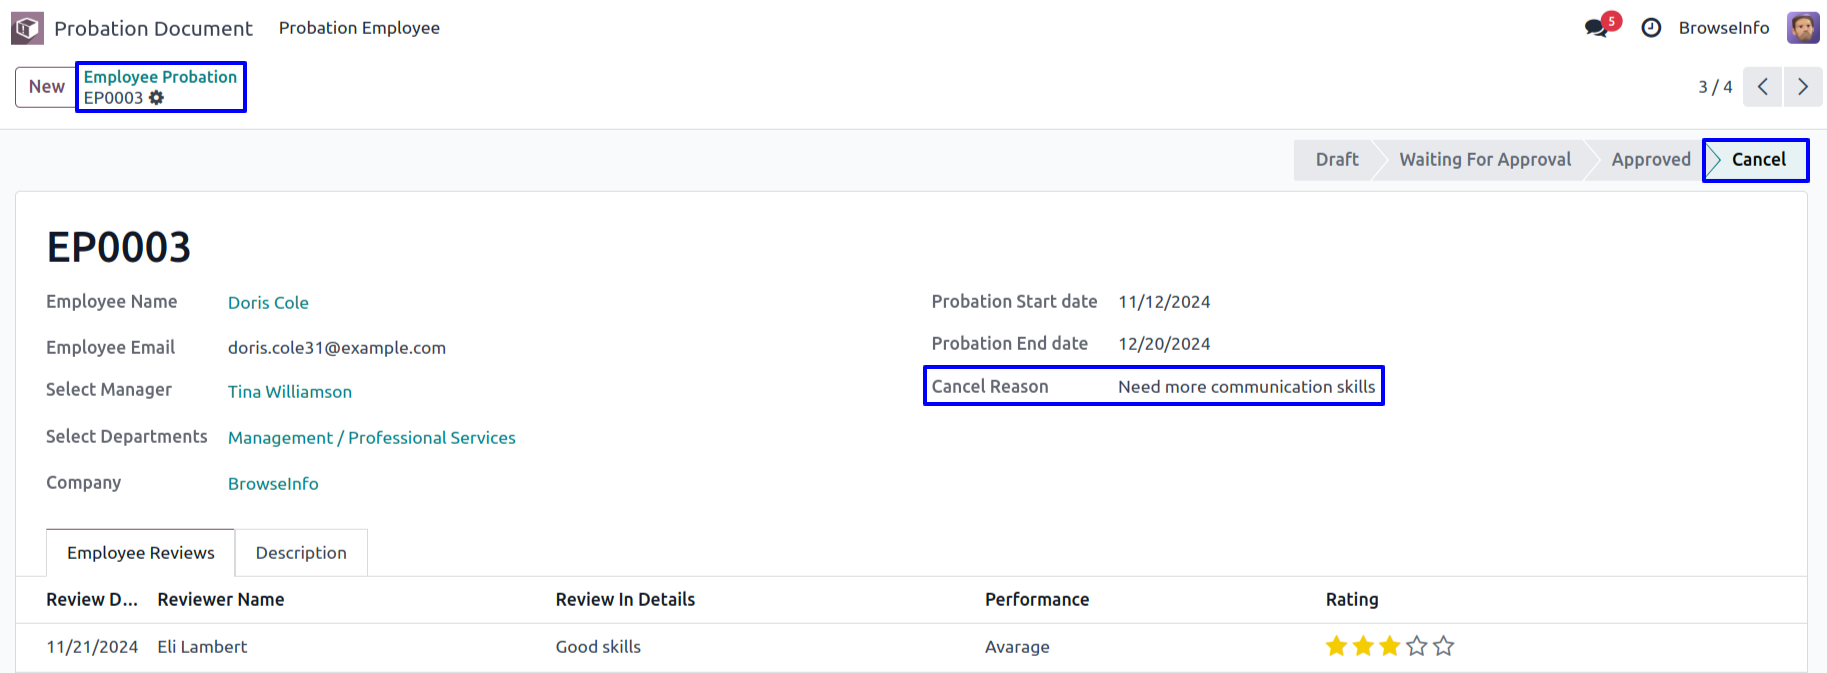1827x673 pixels.
Task: Open the Management / Professional Services department link
Action: pyautogui.click(x=372, y=438)
